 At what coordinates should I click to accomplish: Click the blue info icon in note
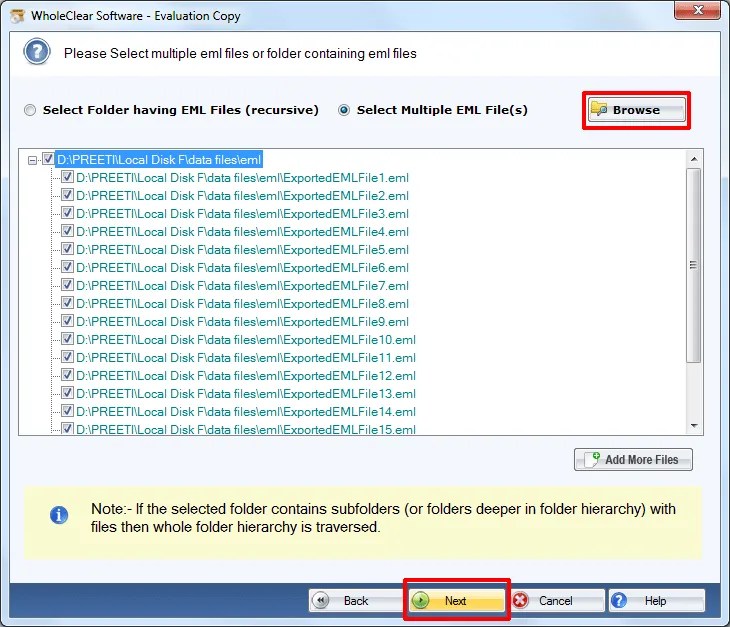click(x=59, y=515)
